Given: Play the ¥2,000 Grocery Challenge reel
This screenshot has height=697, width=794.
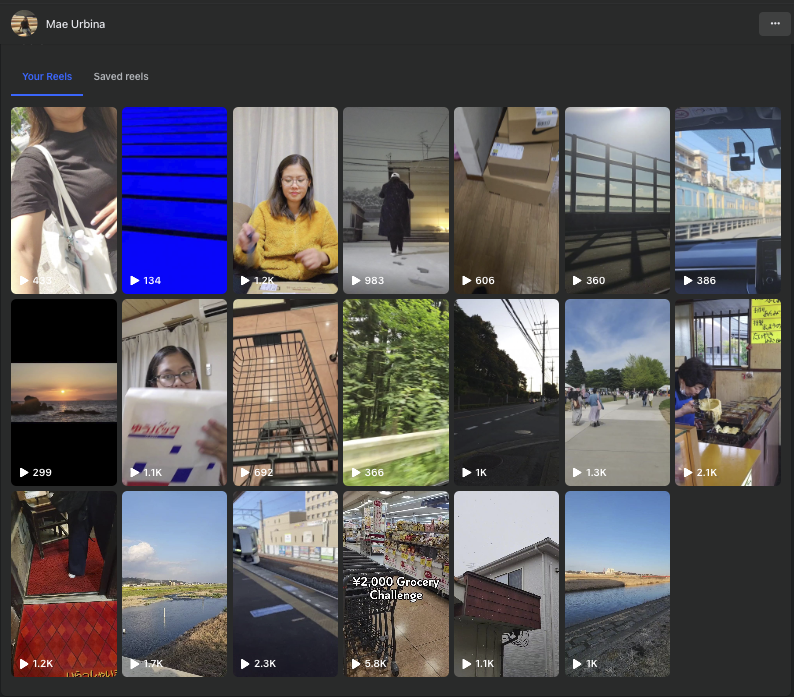Looking at the screenshot, I should [x=395, y=583].
